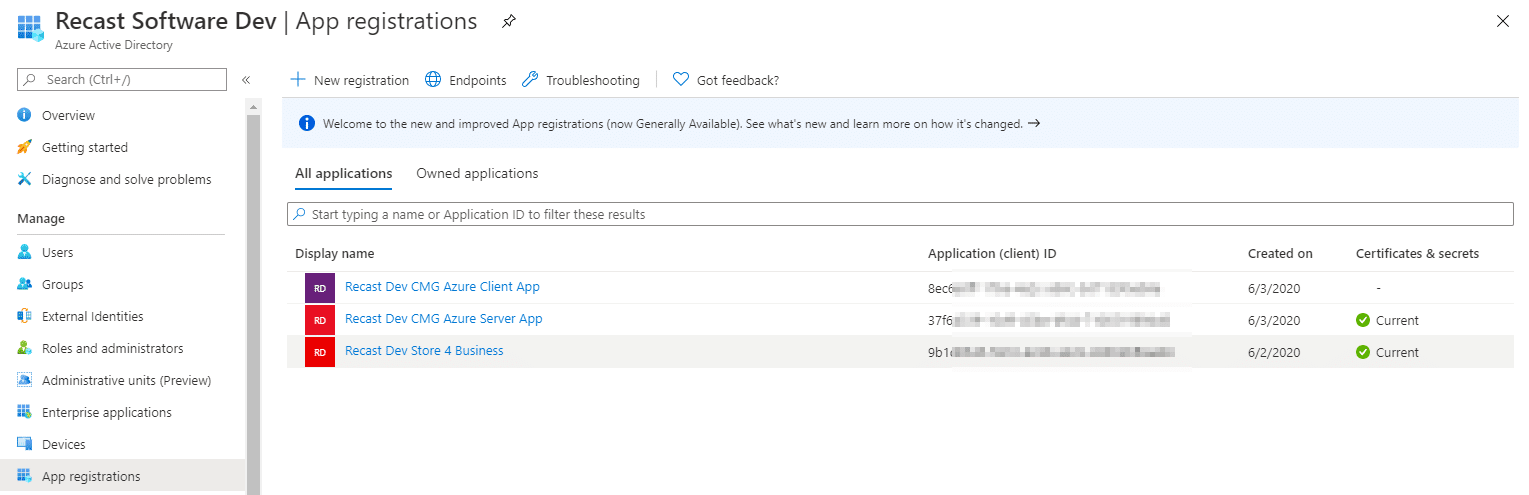Image resolution: width=1529 pixels, height=495 pixels.
Task: Open Roles and administrators in sidebar
Action: (x=112, y=348)
